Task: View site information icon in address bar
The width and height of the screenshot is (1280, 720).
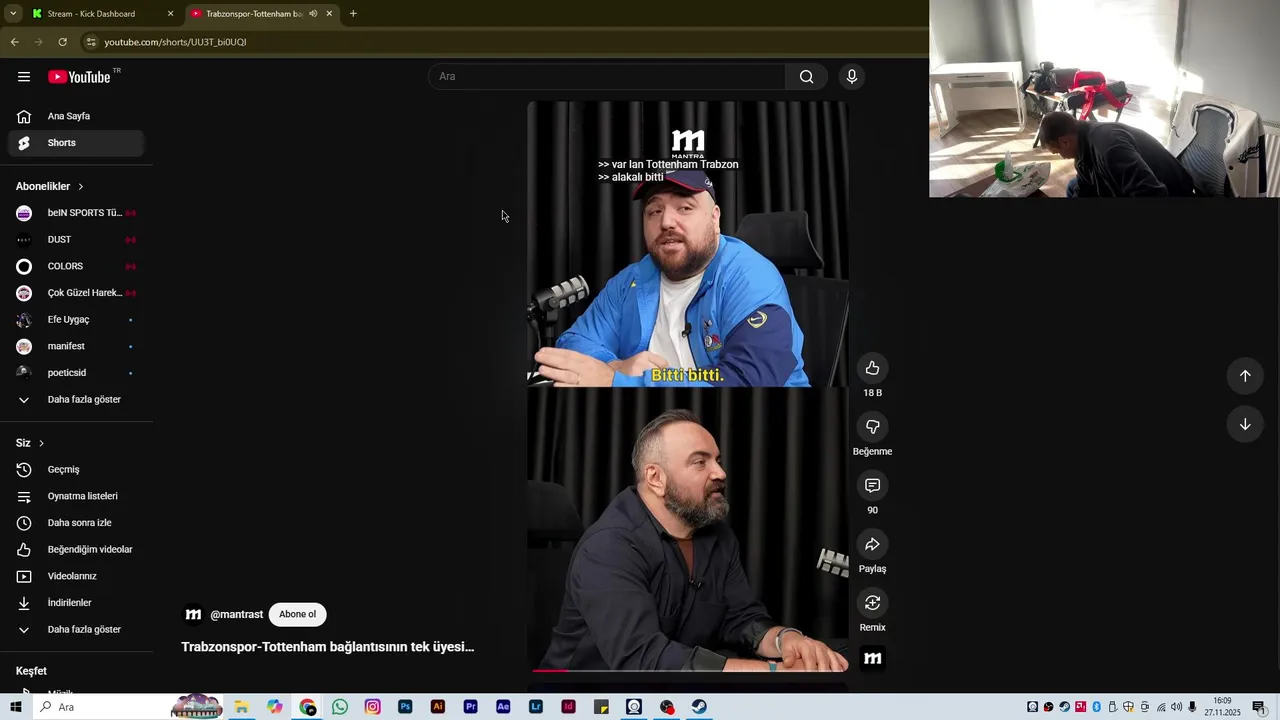Action: (x=91, y=42)
